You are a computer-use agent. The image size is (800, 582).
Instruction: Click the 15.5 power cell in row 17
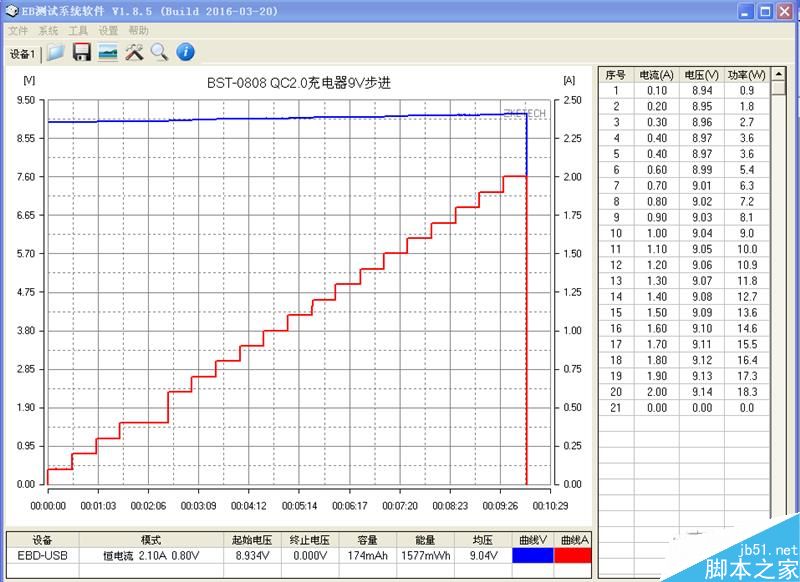click(x=747, y=344)
